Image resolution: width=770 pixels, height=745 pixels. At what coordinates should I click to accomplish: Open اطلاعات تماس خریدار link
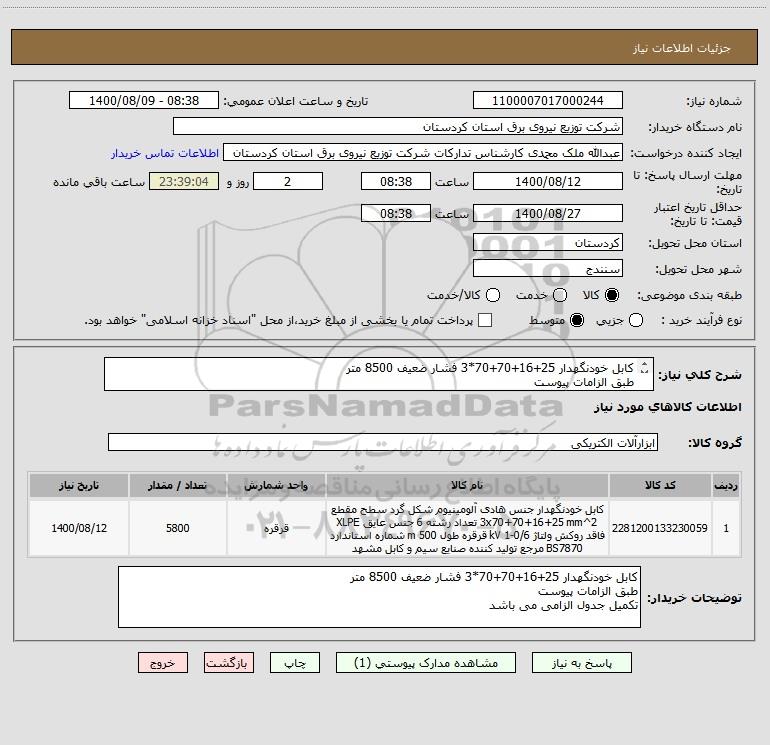(x=165, y=153)
